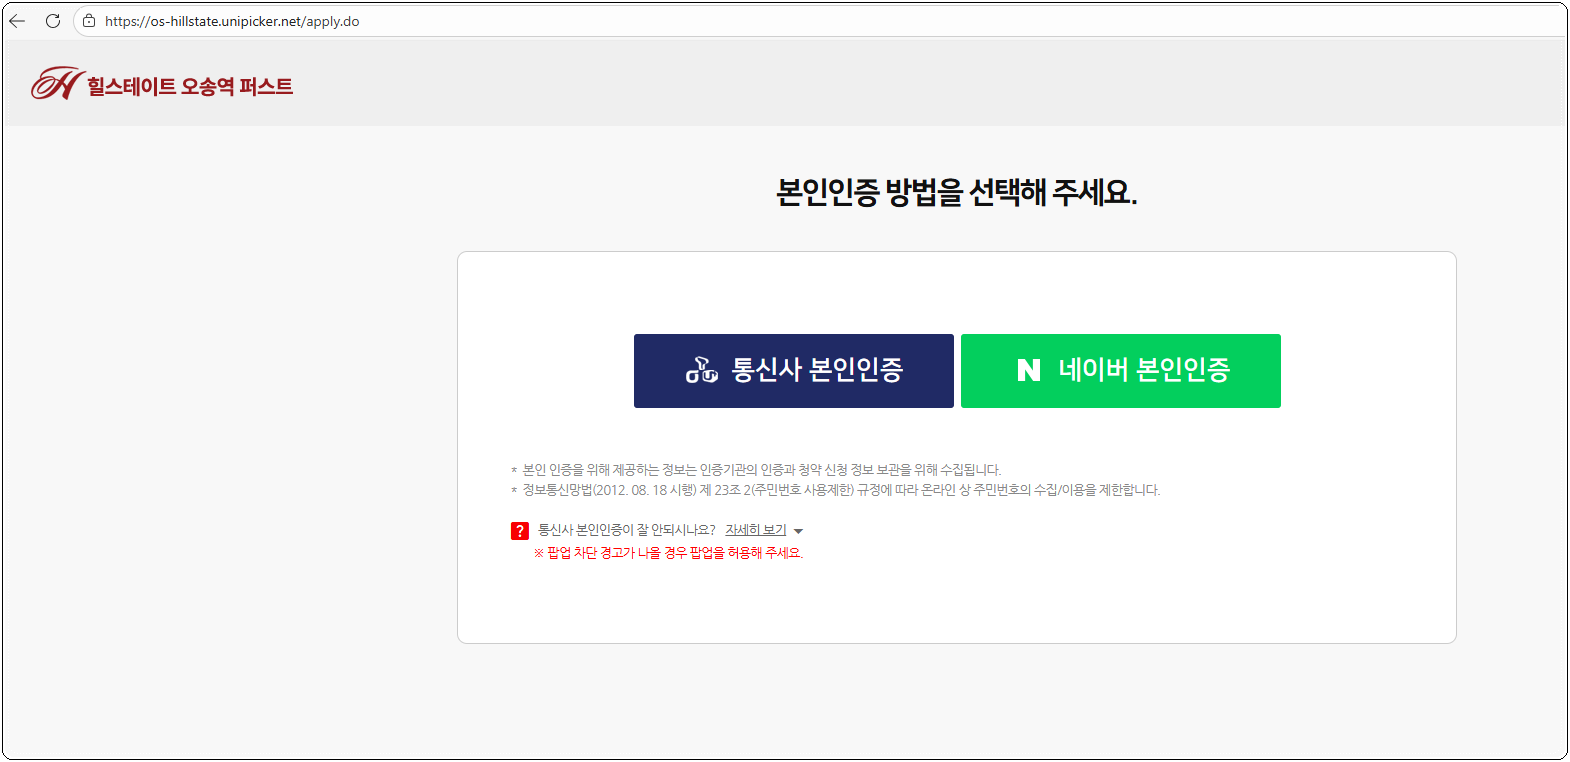View site information via the lock icon
The height and width of the screenshot is (762, 1570).
click(89, 21)
